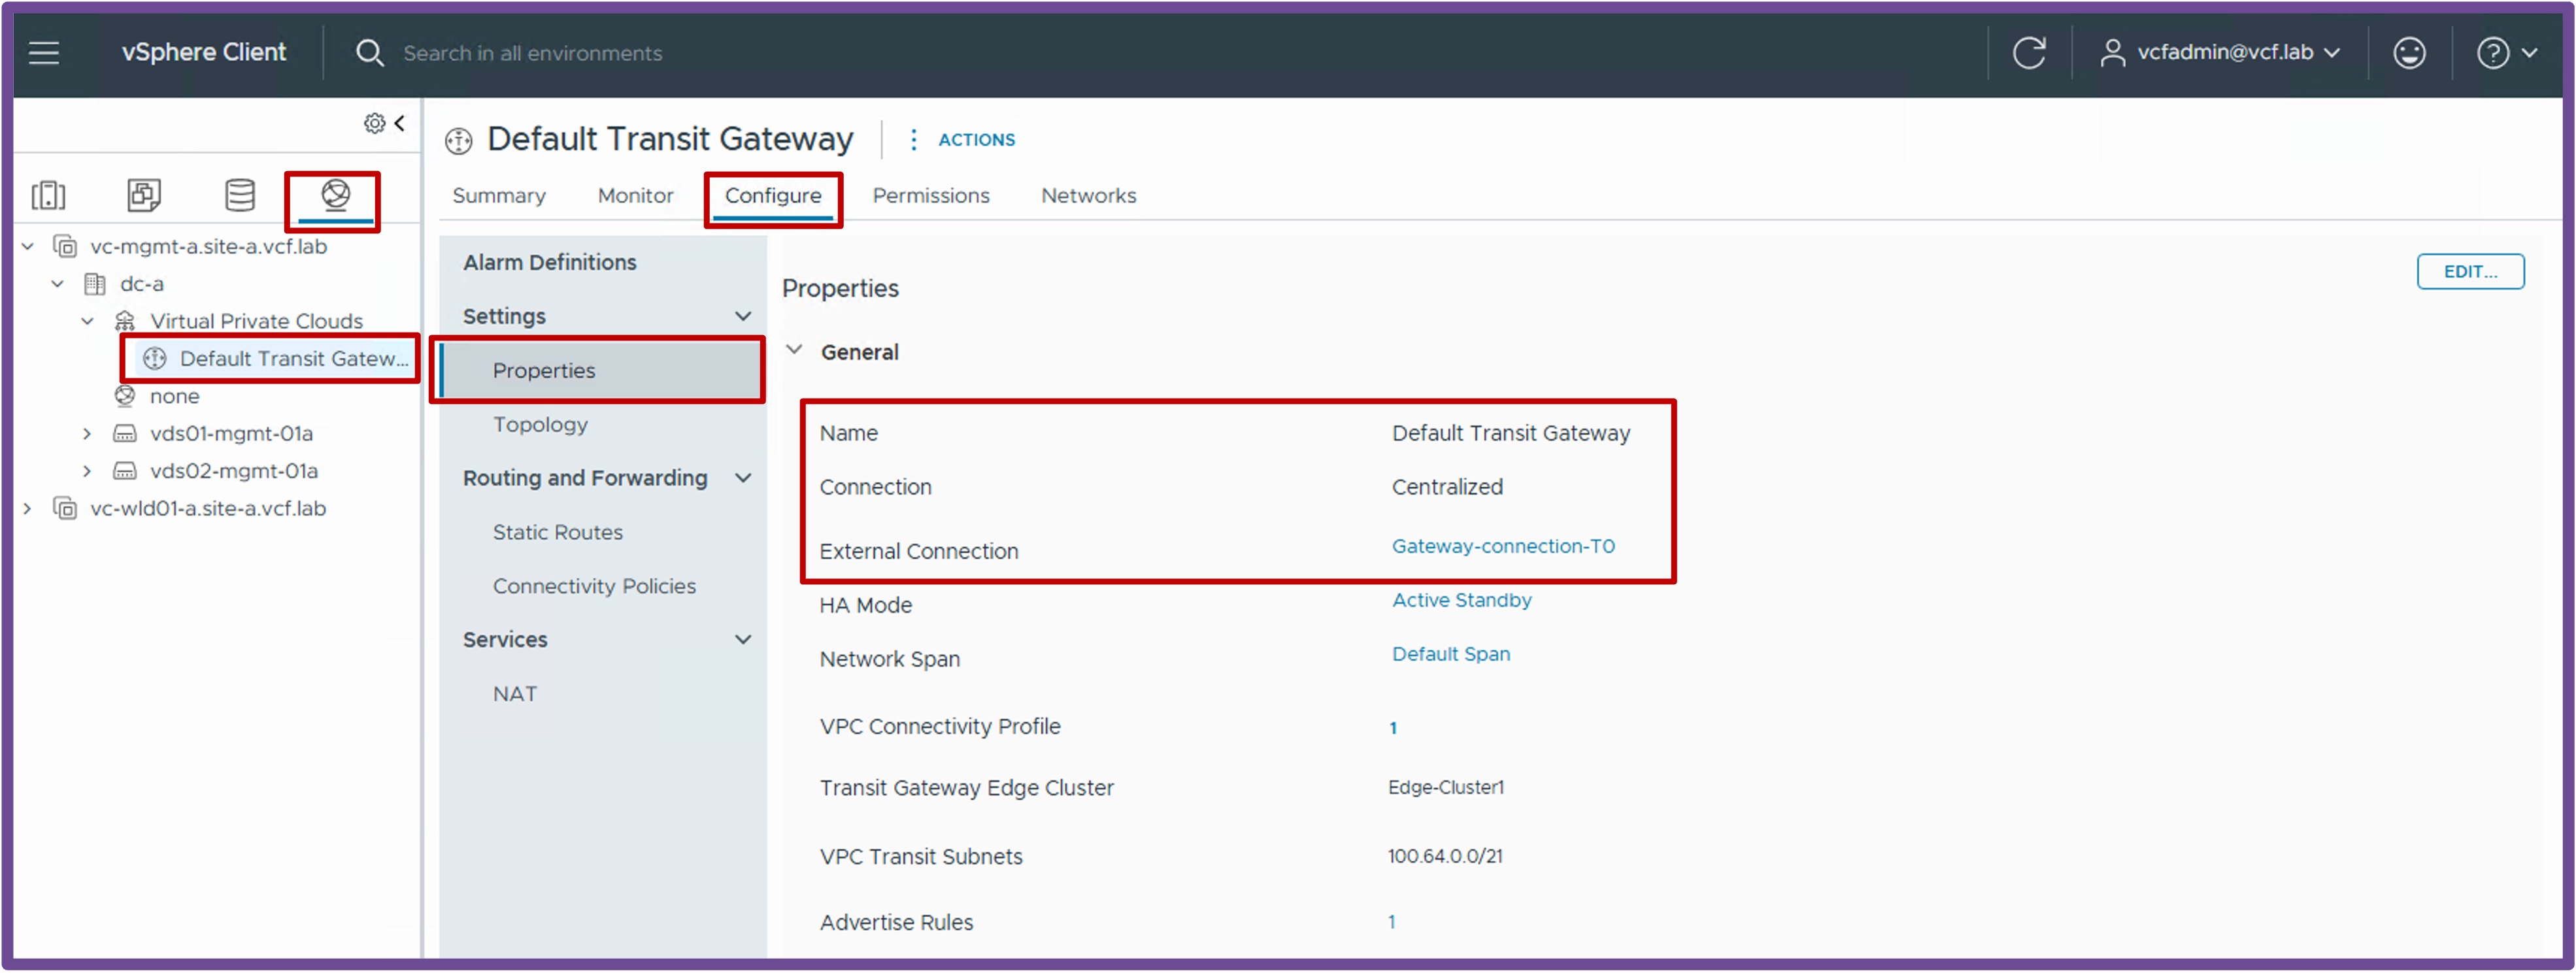Open the hamburger main menu
This screenshot has width=2576, height=973.
coord(44,53)
